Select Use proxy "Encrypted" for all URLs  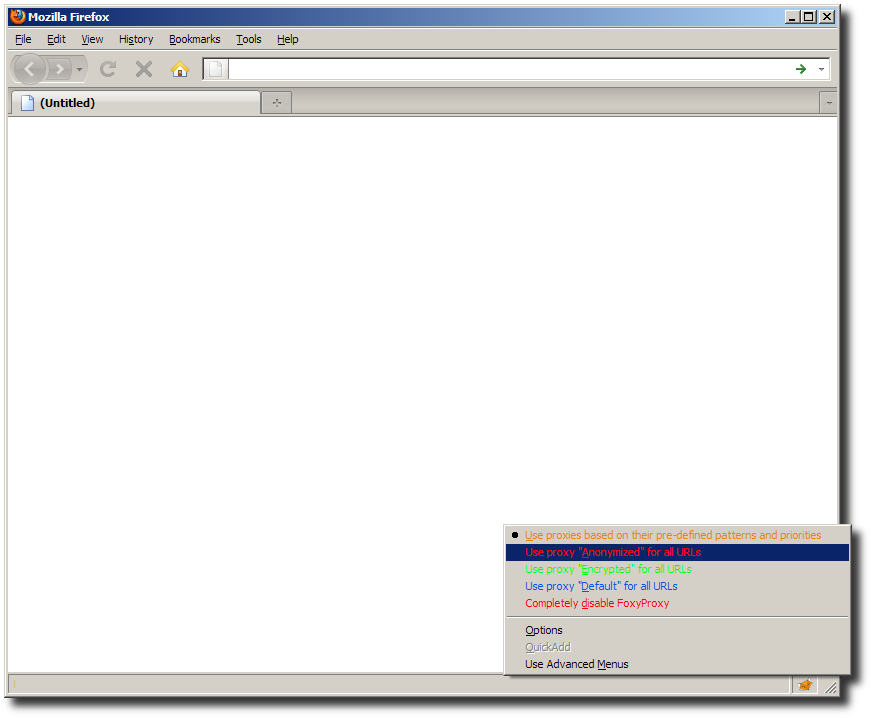[608, 569]
